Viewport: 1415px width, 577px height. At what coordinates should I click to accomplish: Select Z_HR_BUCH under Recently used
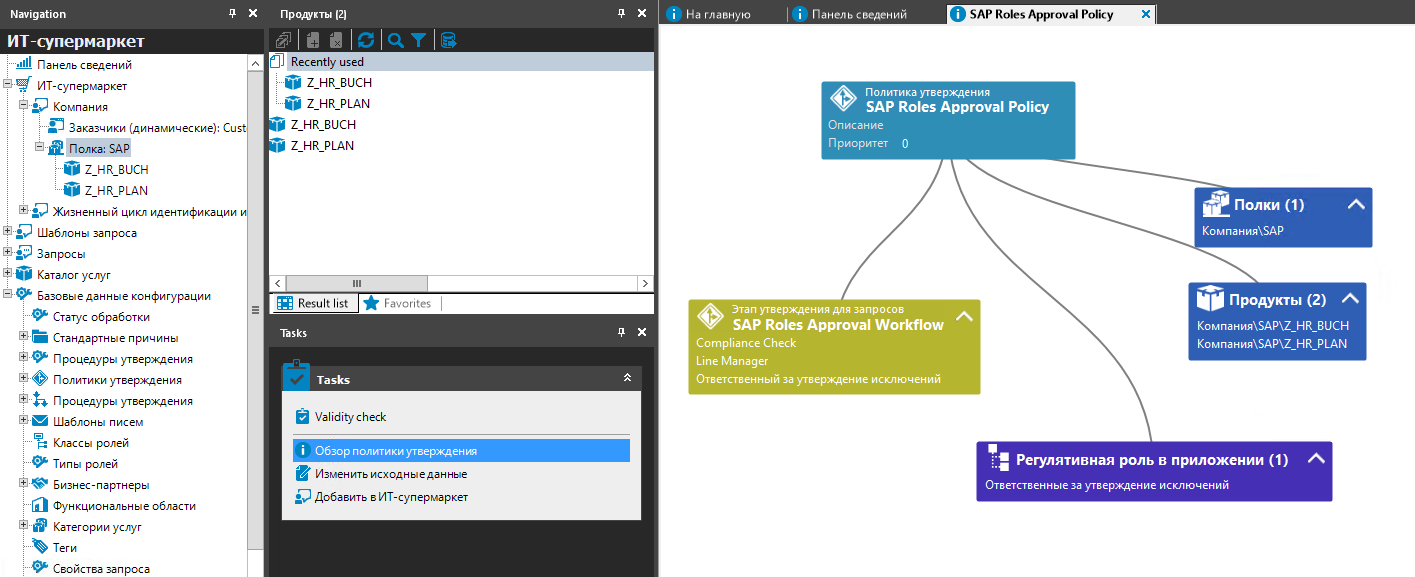(x=339, y=82)
